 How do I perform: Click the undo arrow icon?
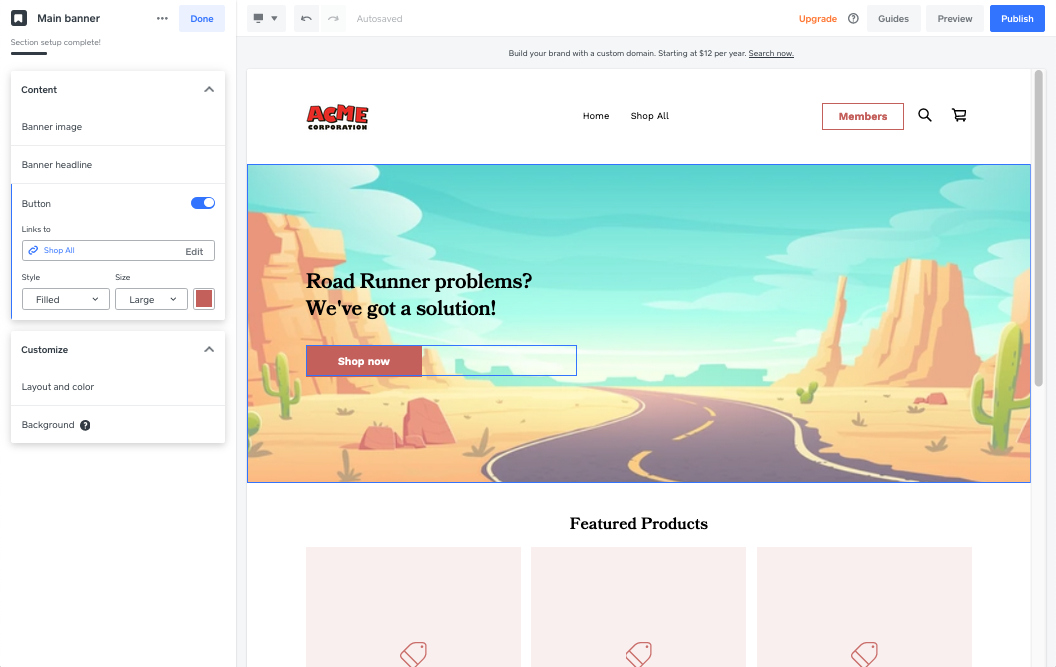[x=306, y=18]
